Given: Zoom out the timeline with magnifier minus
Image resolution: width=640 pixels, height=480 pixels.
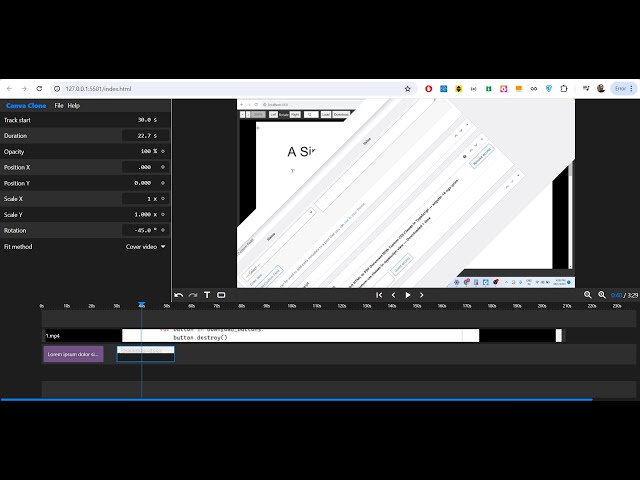Looking at the screenshot, I should tap(587, 295).
